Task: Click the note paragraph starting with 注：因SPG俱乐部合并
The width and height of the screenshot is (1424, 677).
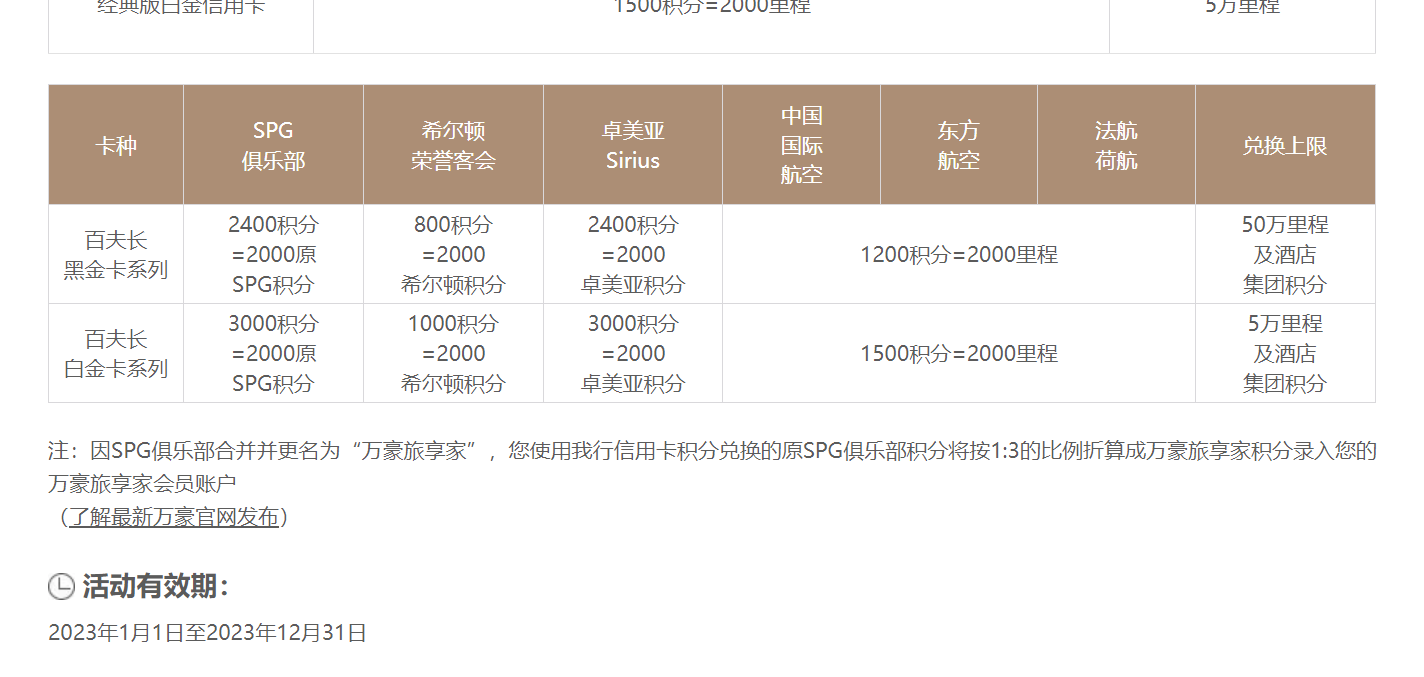Action: pyautogui.click(x=712, y=467)
